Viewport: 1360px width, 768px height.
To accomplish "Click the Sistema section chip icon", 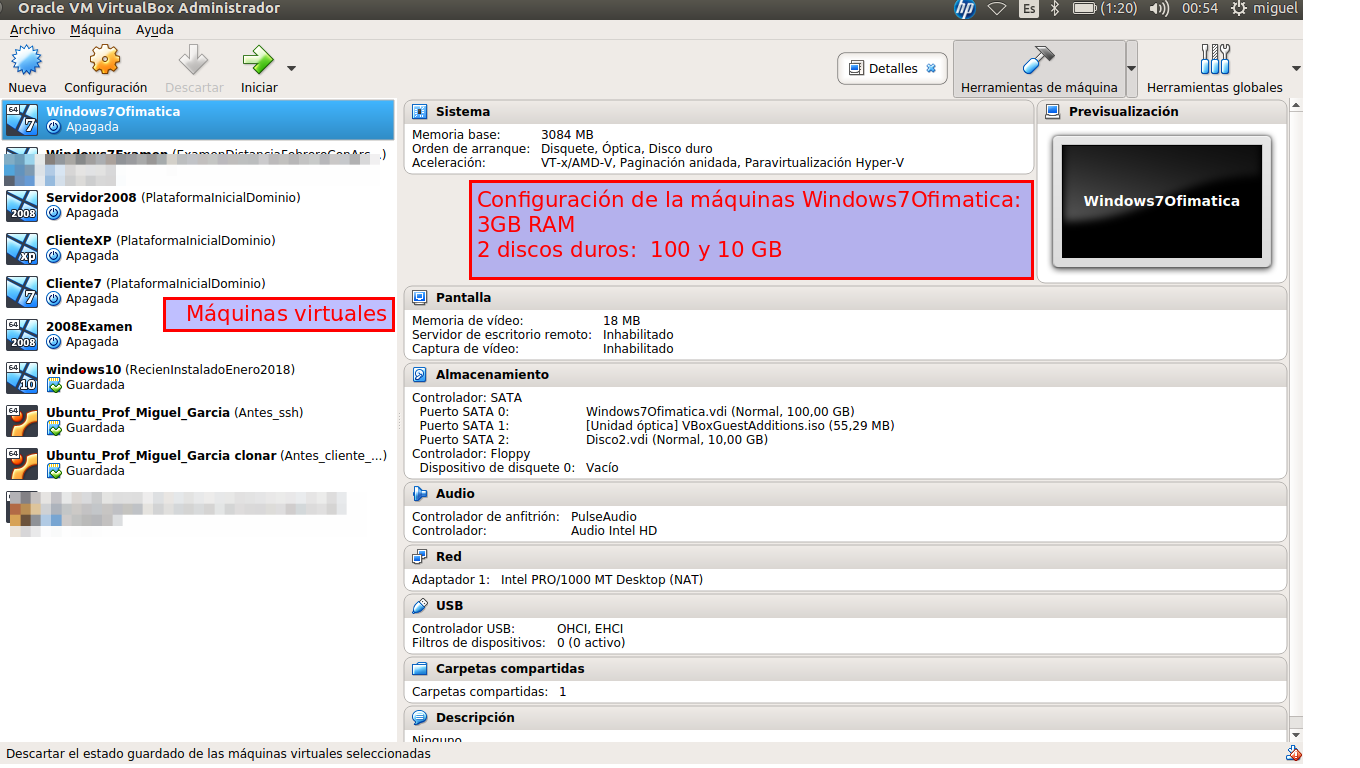I will pyautogui.click(x=420, y=112).
